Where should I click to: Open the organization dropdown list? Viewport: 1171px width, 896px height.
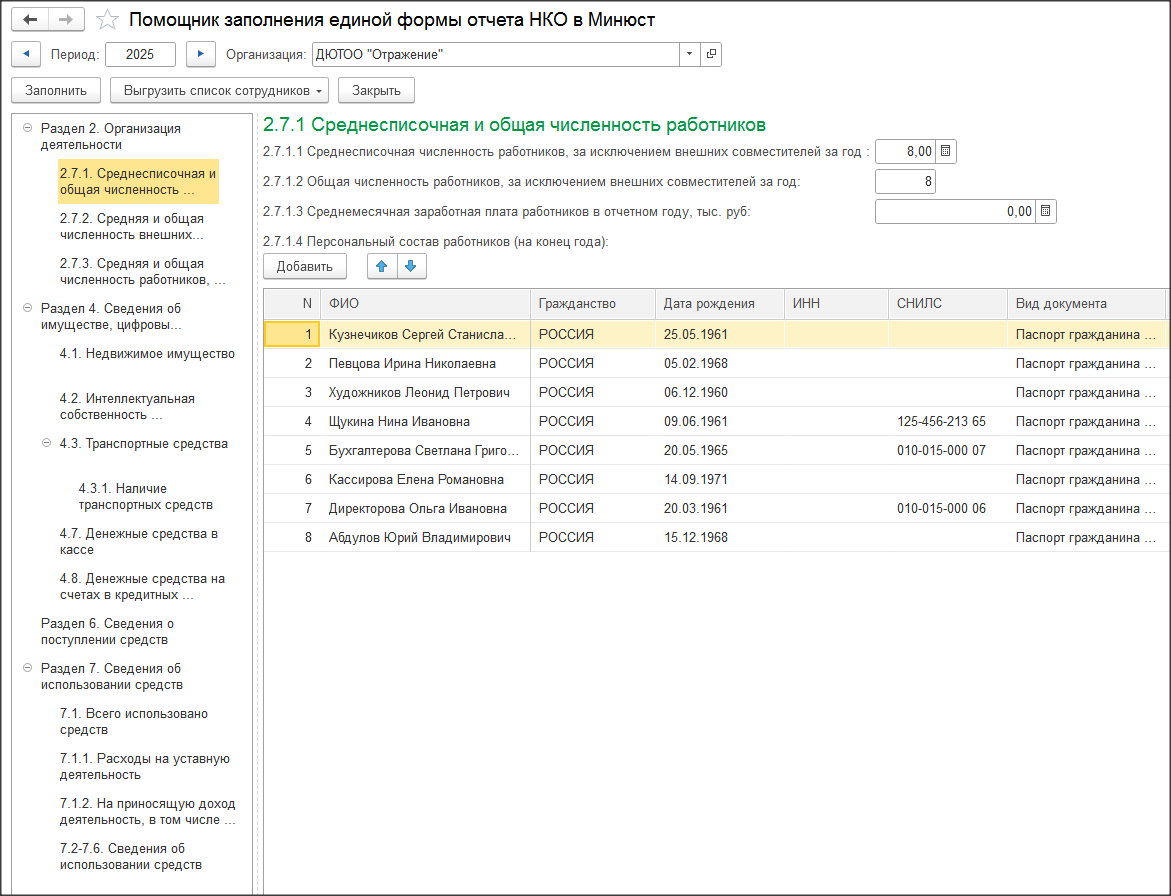tap(690, 54)
